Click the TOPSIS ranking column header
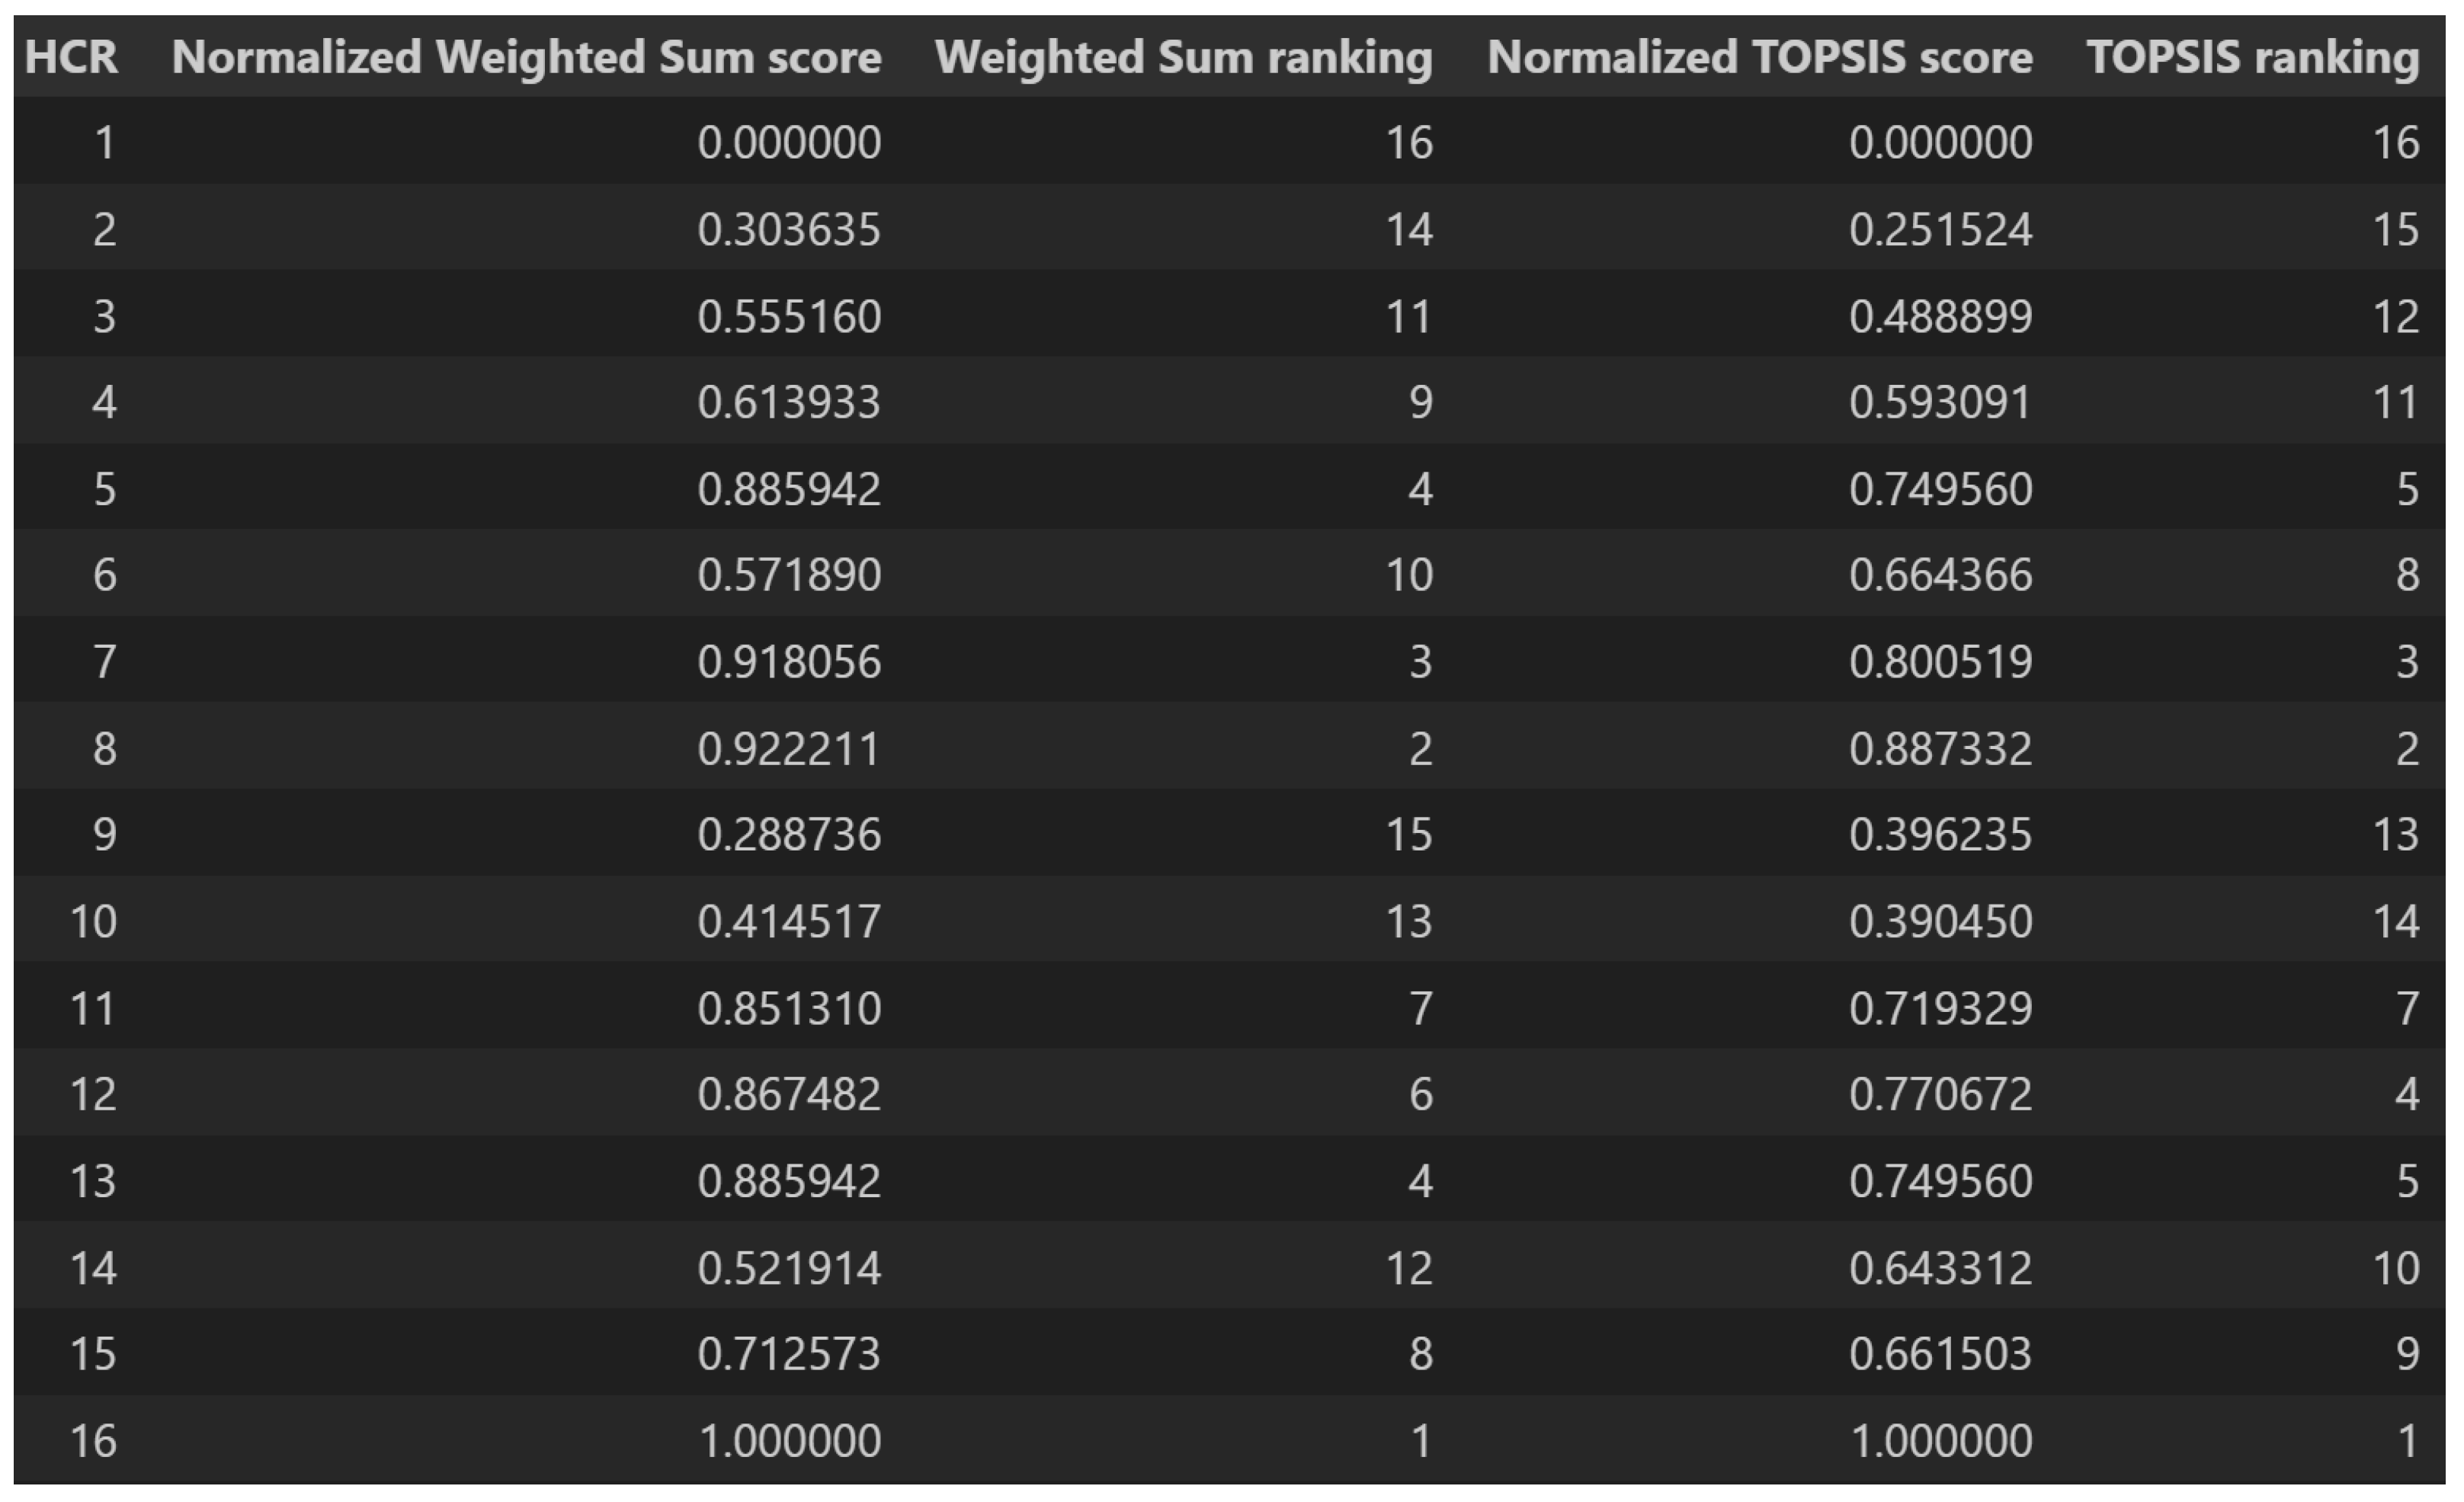The image size is (2464, 1502). pos(2252,57)
